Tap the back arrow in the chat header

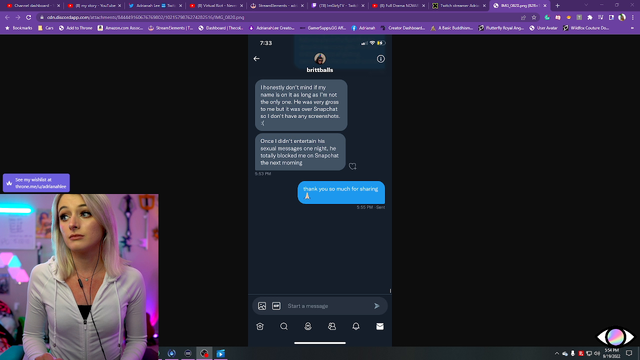point(257,59)
